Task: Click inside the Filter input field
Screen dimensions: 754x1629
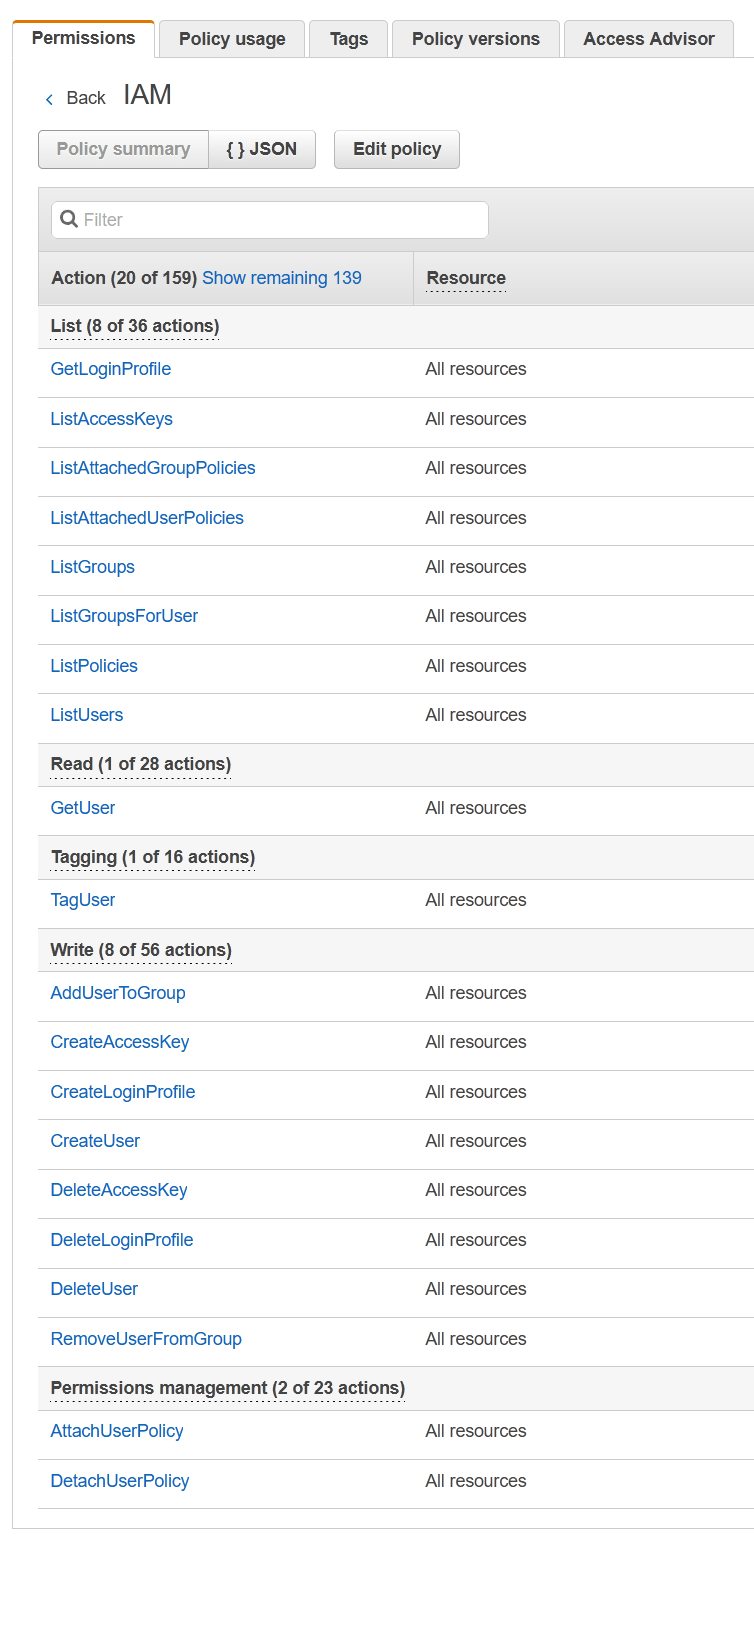Action: [270, 219]
